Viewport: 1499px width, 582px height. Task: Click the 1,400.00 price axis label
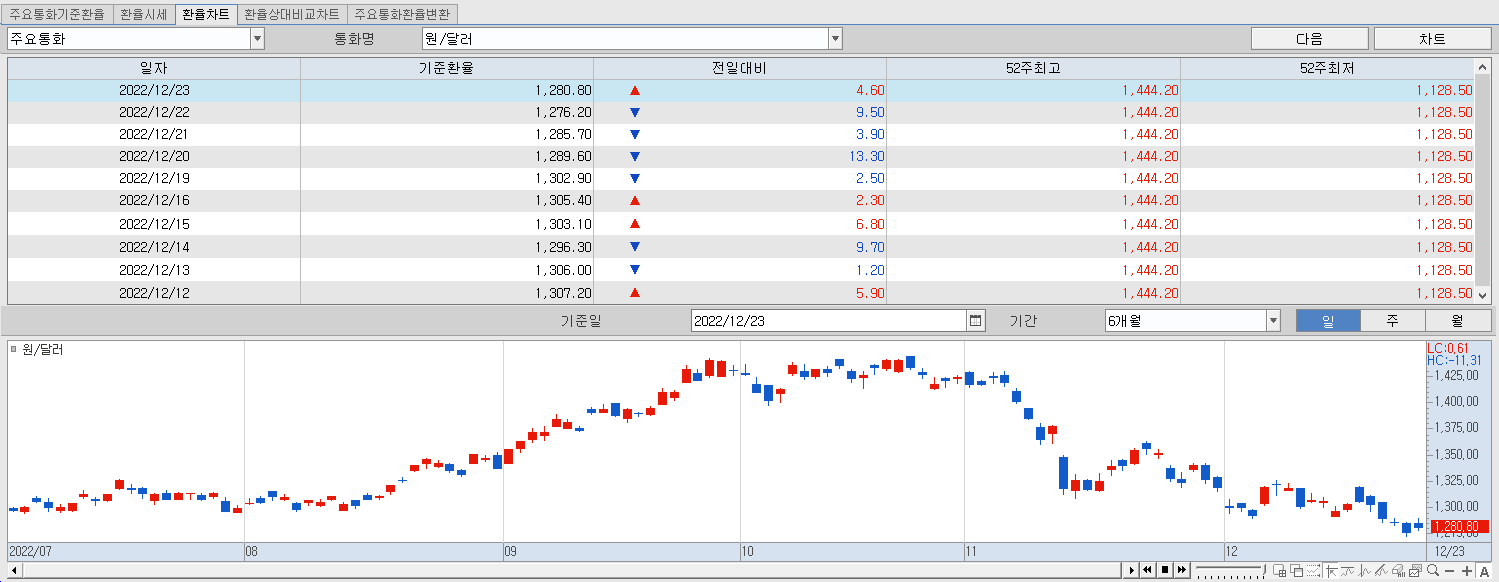[1457, 401]
